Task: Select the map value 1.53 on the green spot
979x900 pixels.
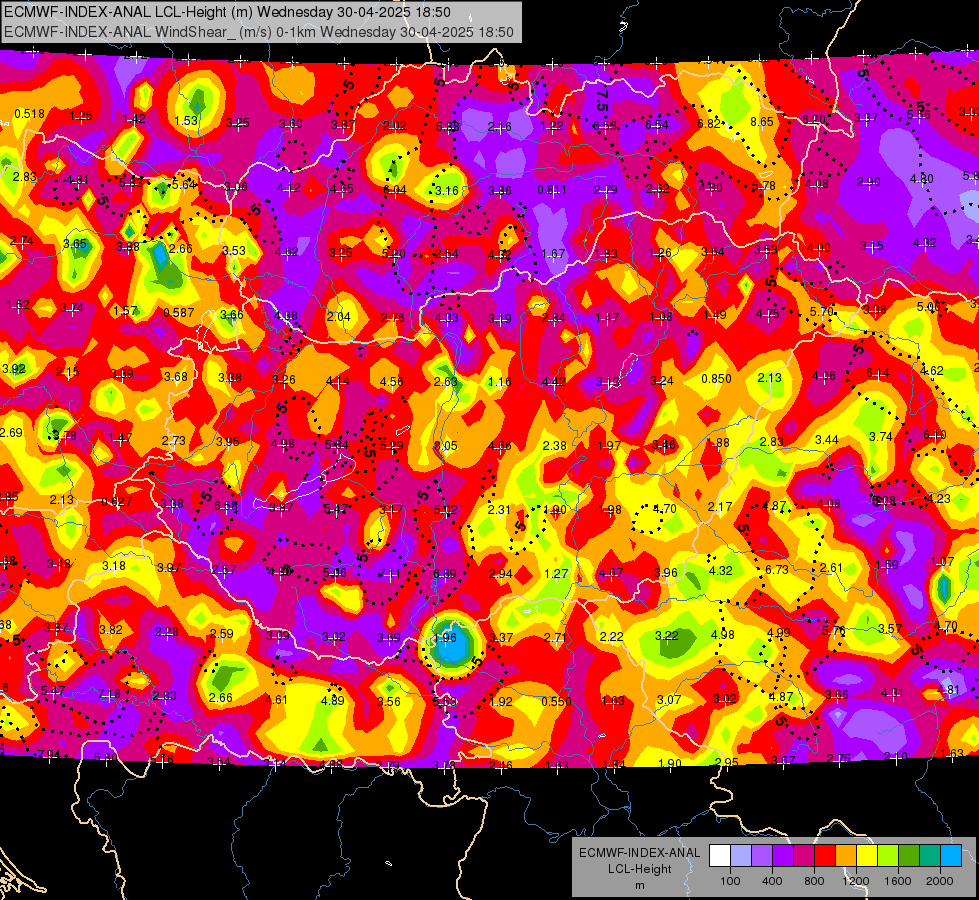Action: point(186,121)
